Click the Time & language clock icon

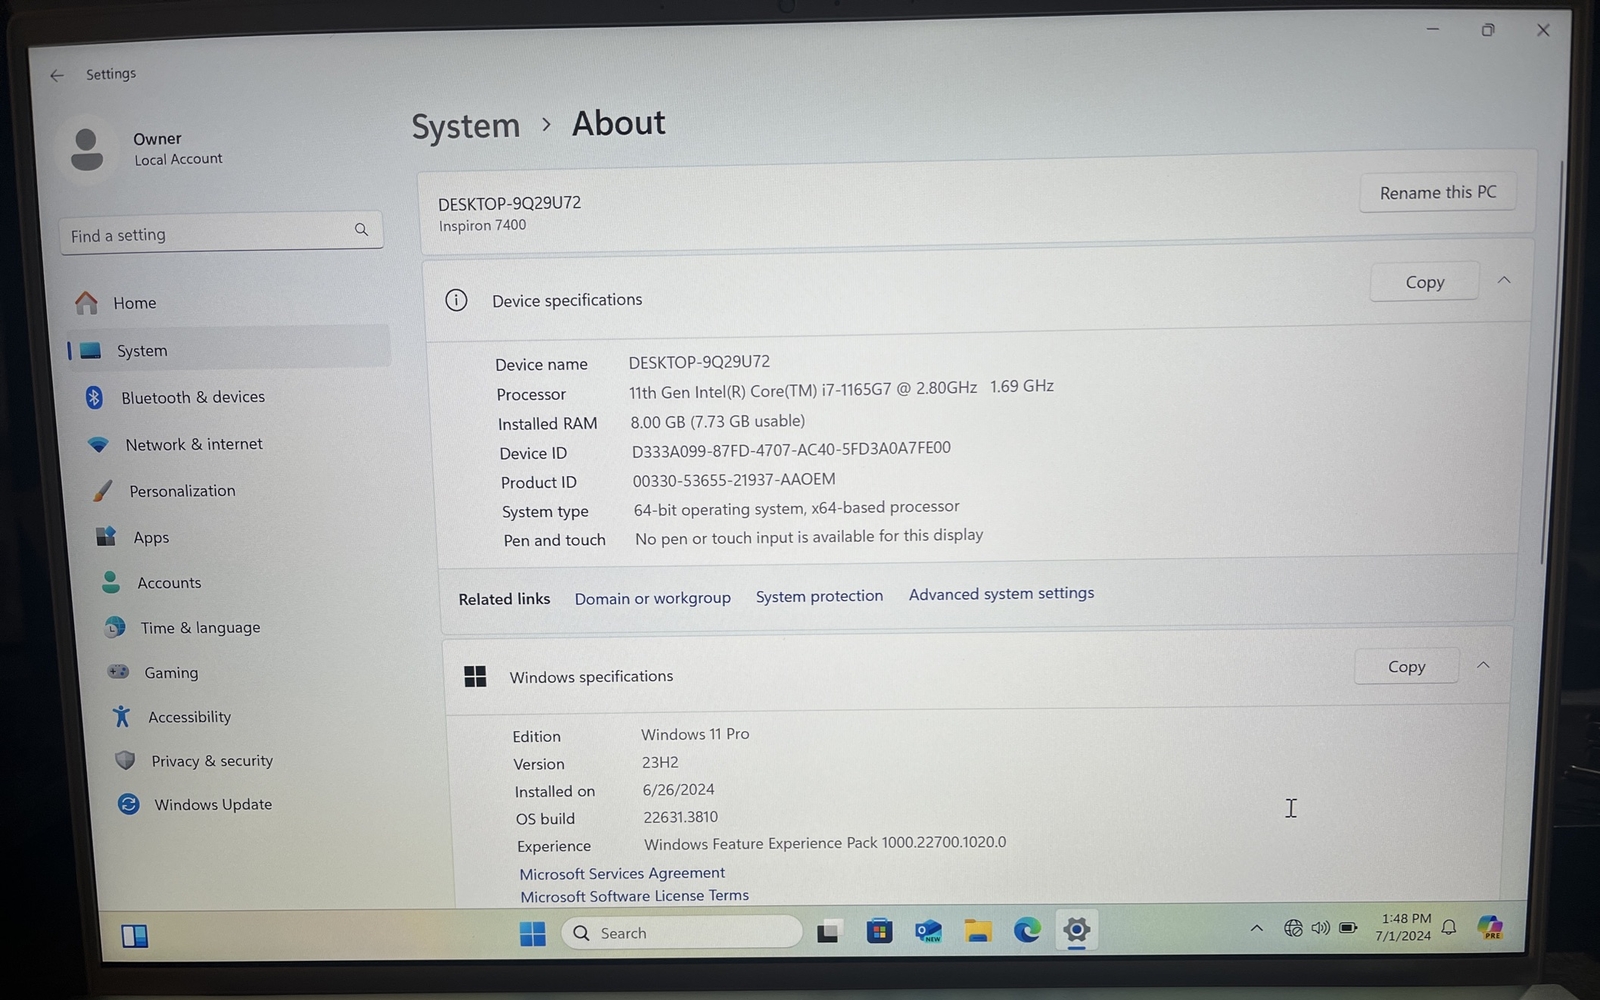(x=115, y=627)
